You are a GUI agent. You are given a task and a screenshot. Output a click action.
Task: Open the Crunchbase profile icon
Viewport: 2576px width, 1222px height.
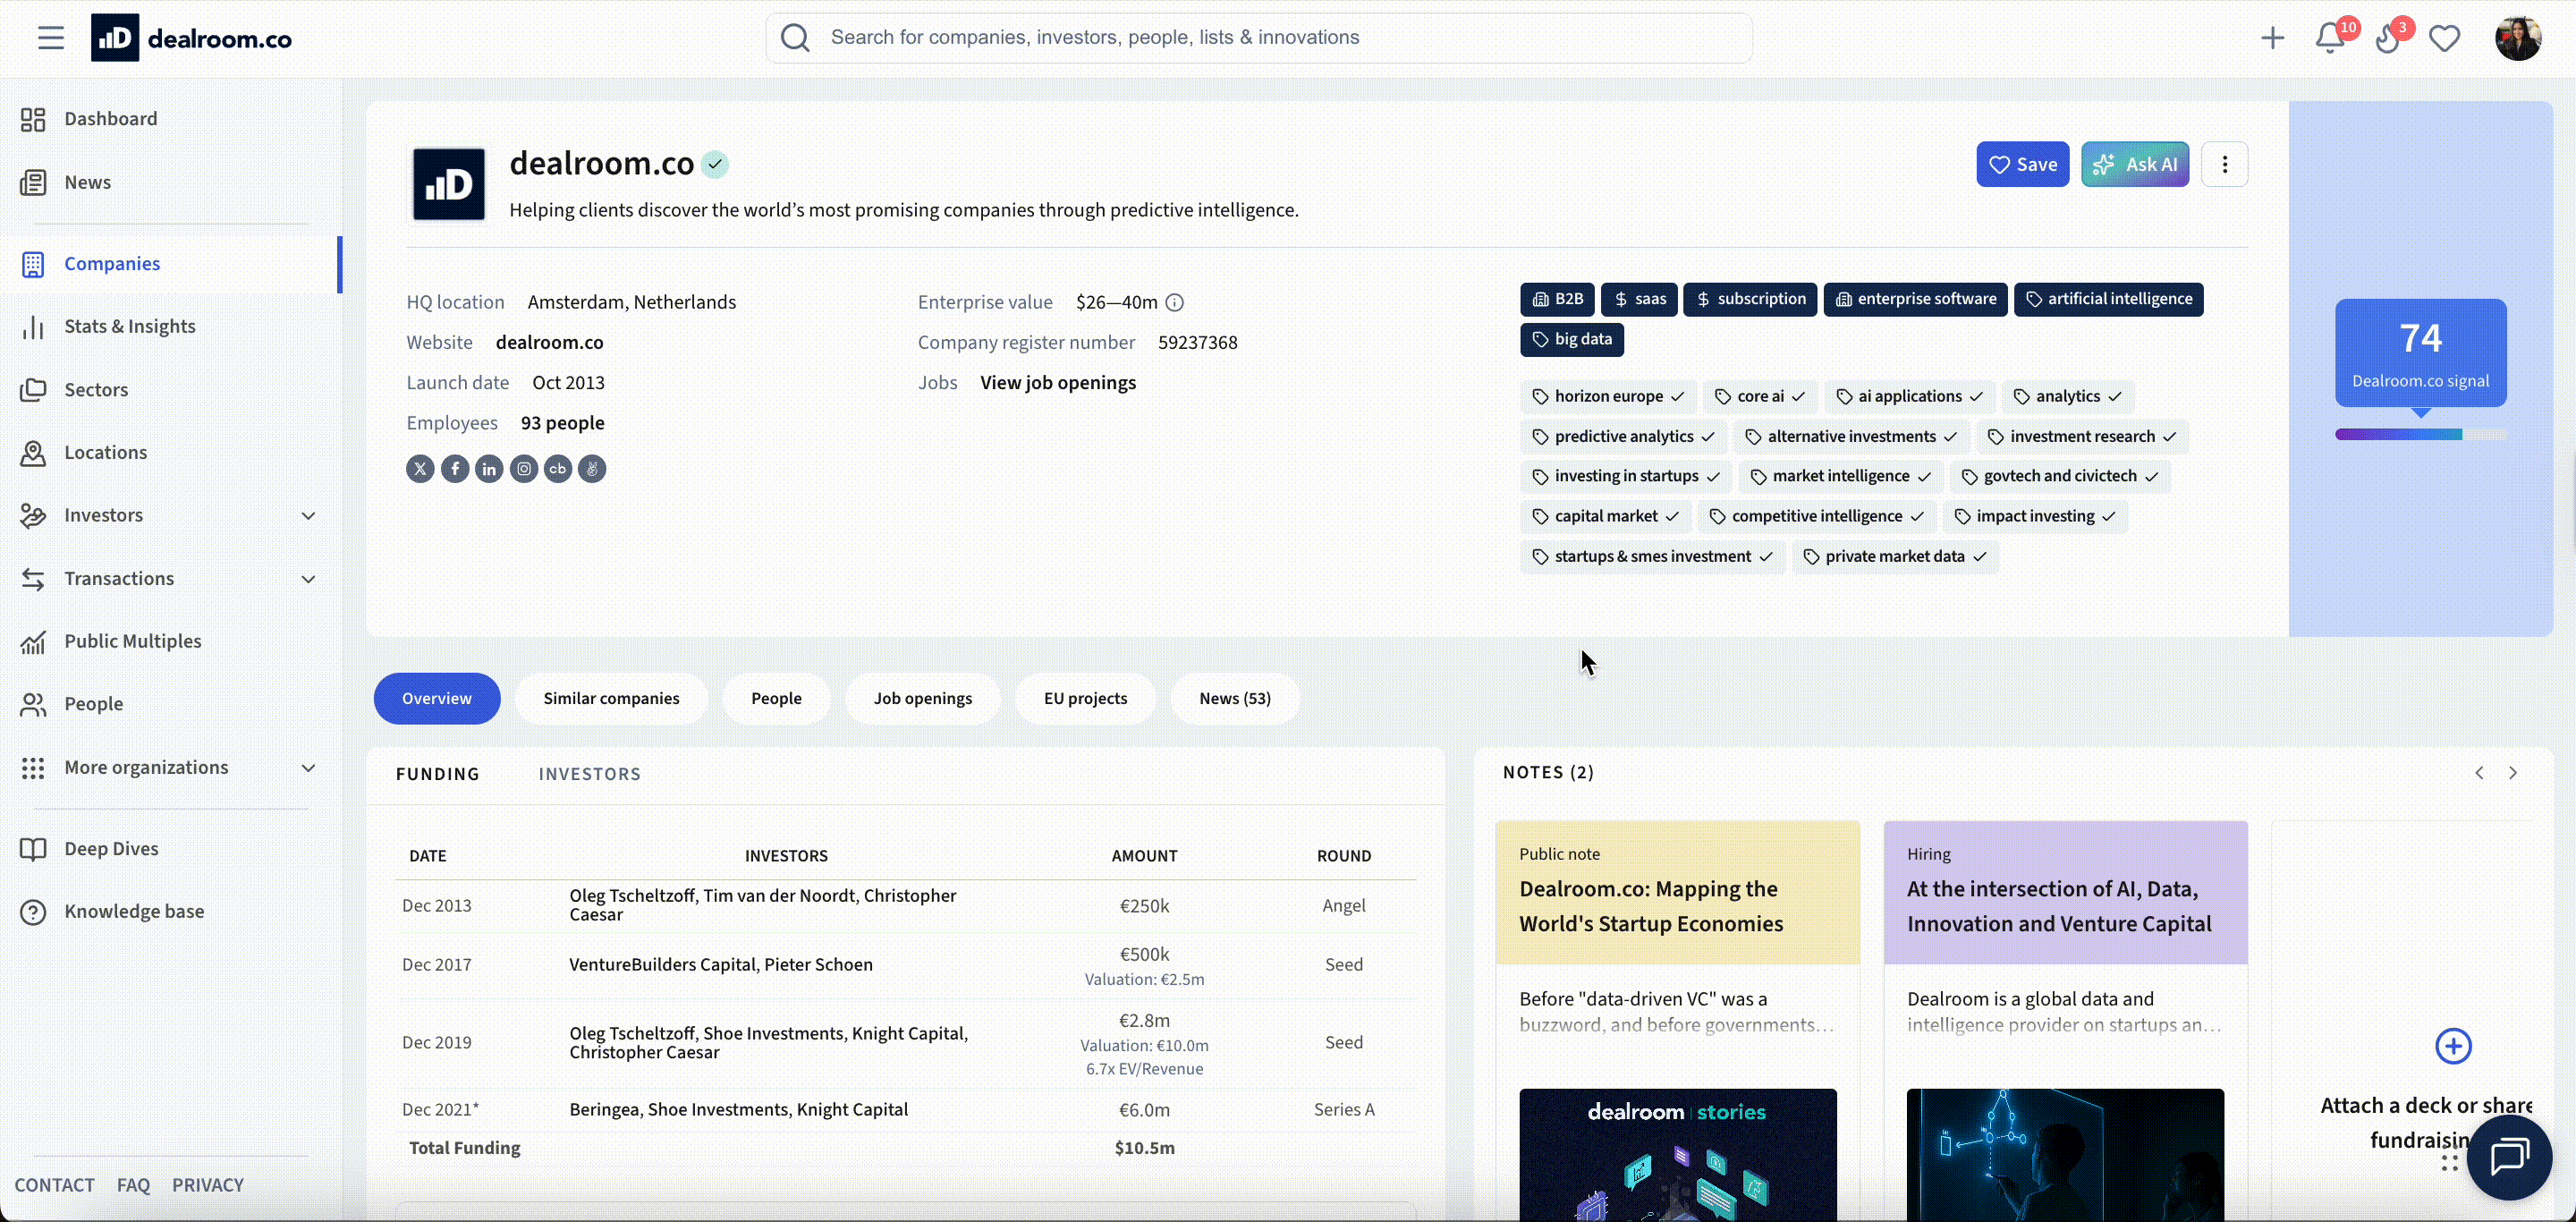[558, 469]
